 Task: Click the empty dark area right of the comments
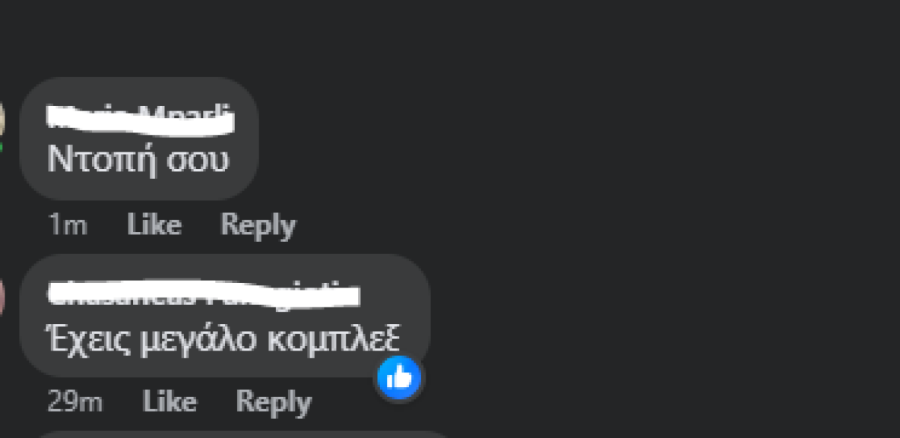[660, 230]
